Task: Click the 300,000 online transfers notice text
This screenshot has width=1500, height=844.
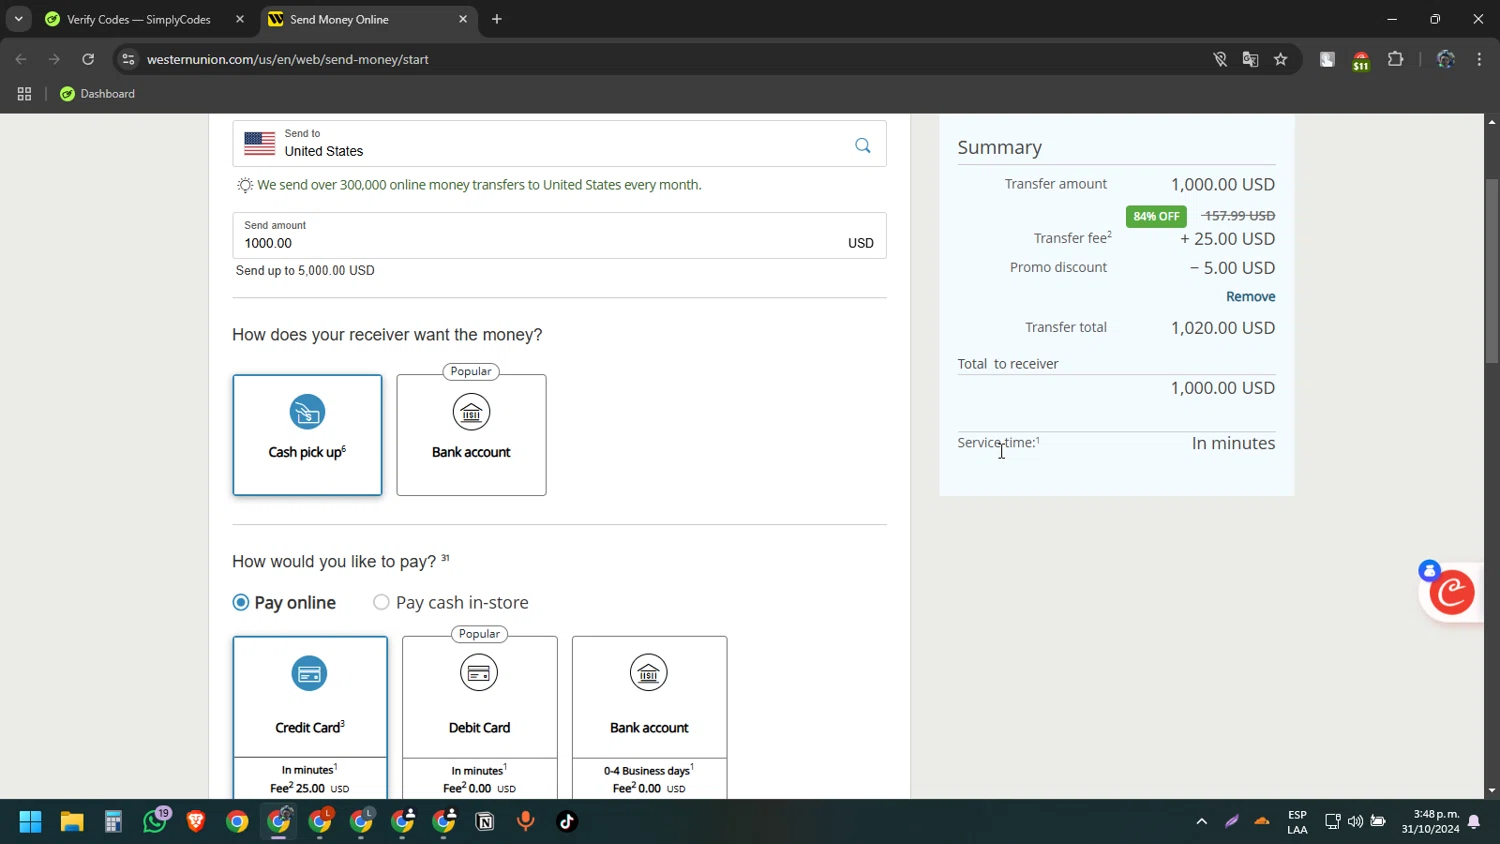Action: 479,185
